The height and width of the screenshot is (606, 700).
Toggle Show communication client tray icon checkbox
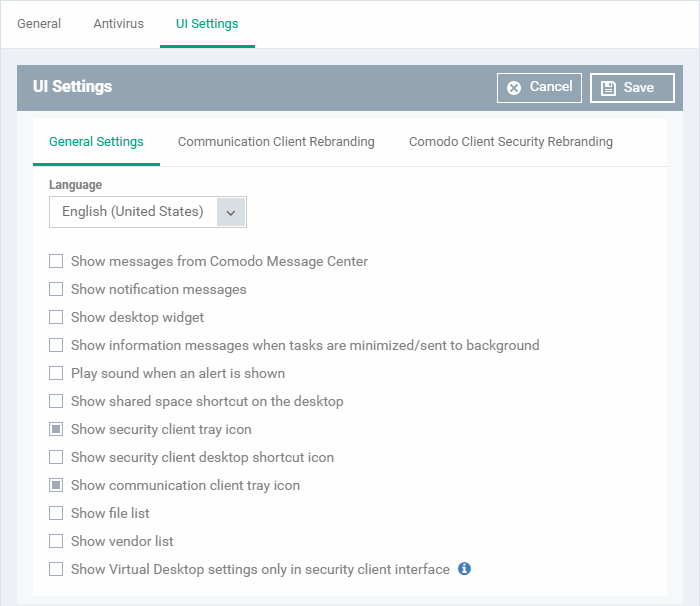point(56,485)
